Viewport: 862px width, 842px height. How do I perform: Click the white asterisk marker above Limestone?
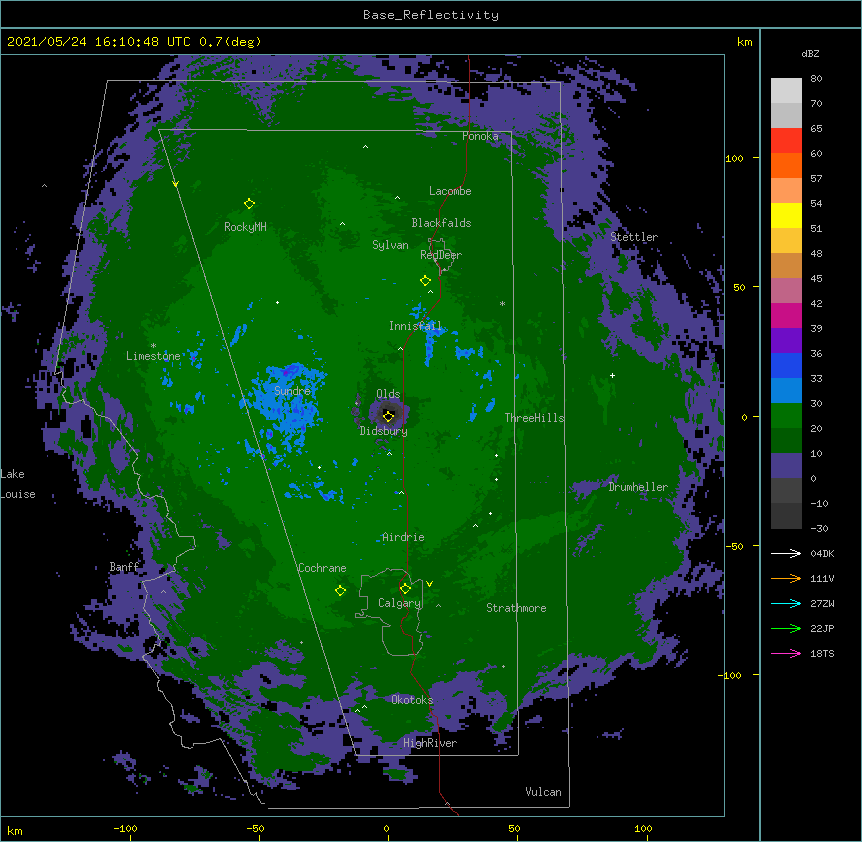click(153, 346)
